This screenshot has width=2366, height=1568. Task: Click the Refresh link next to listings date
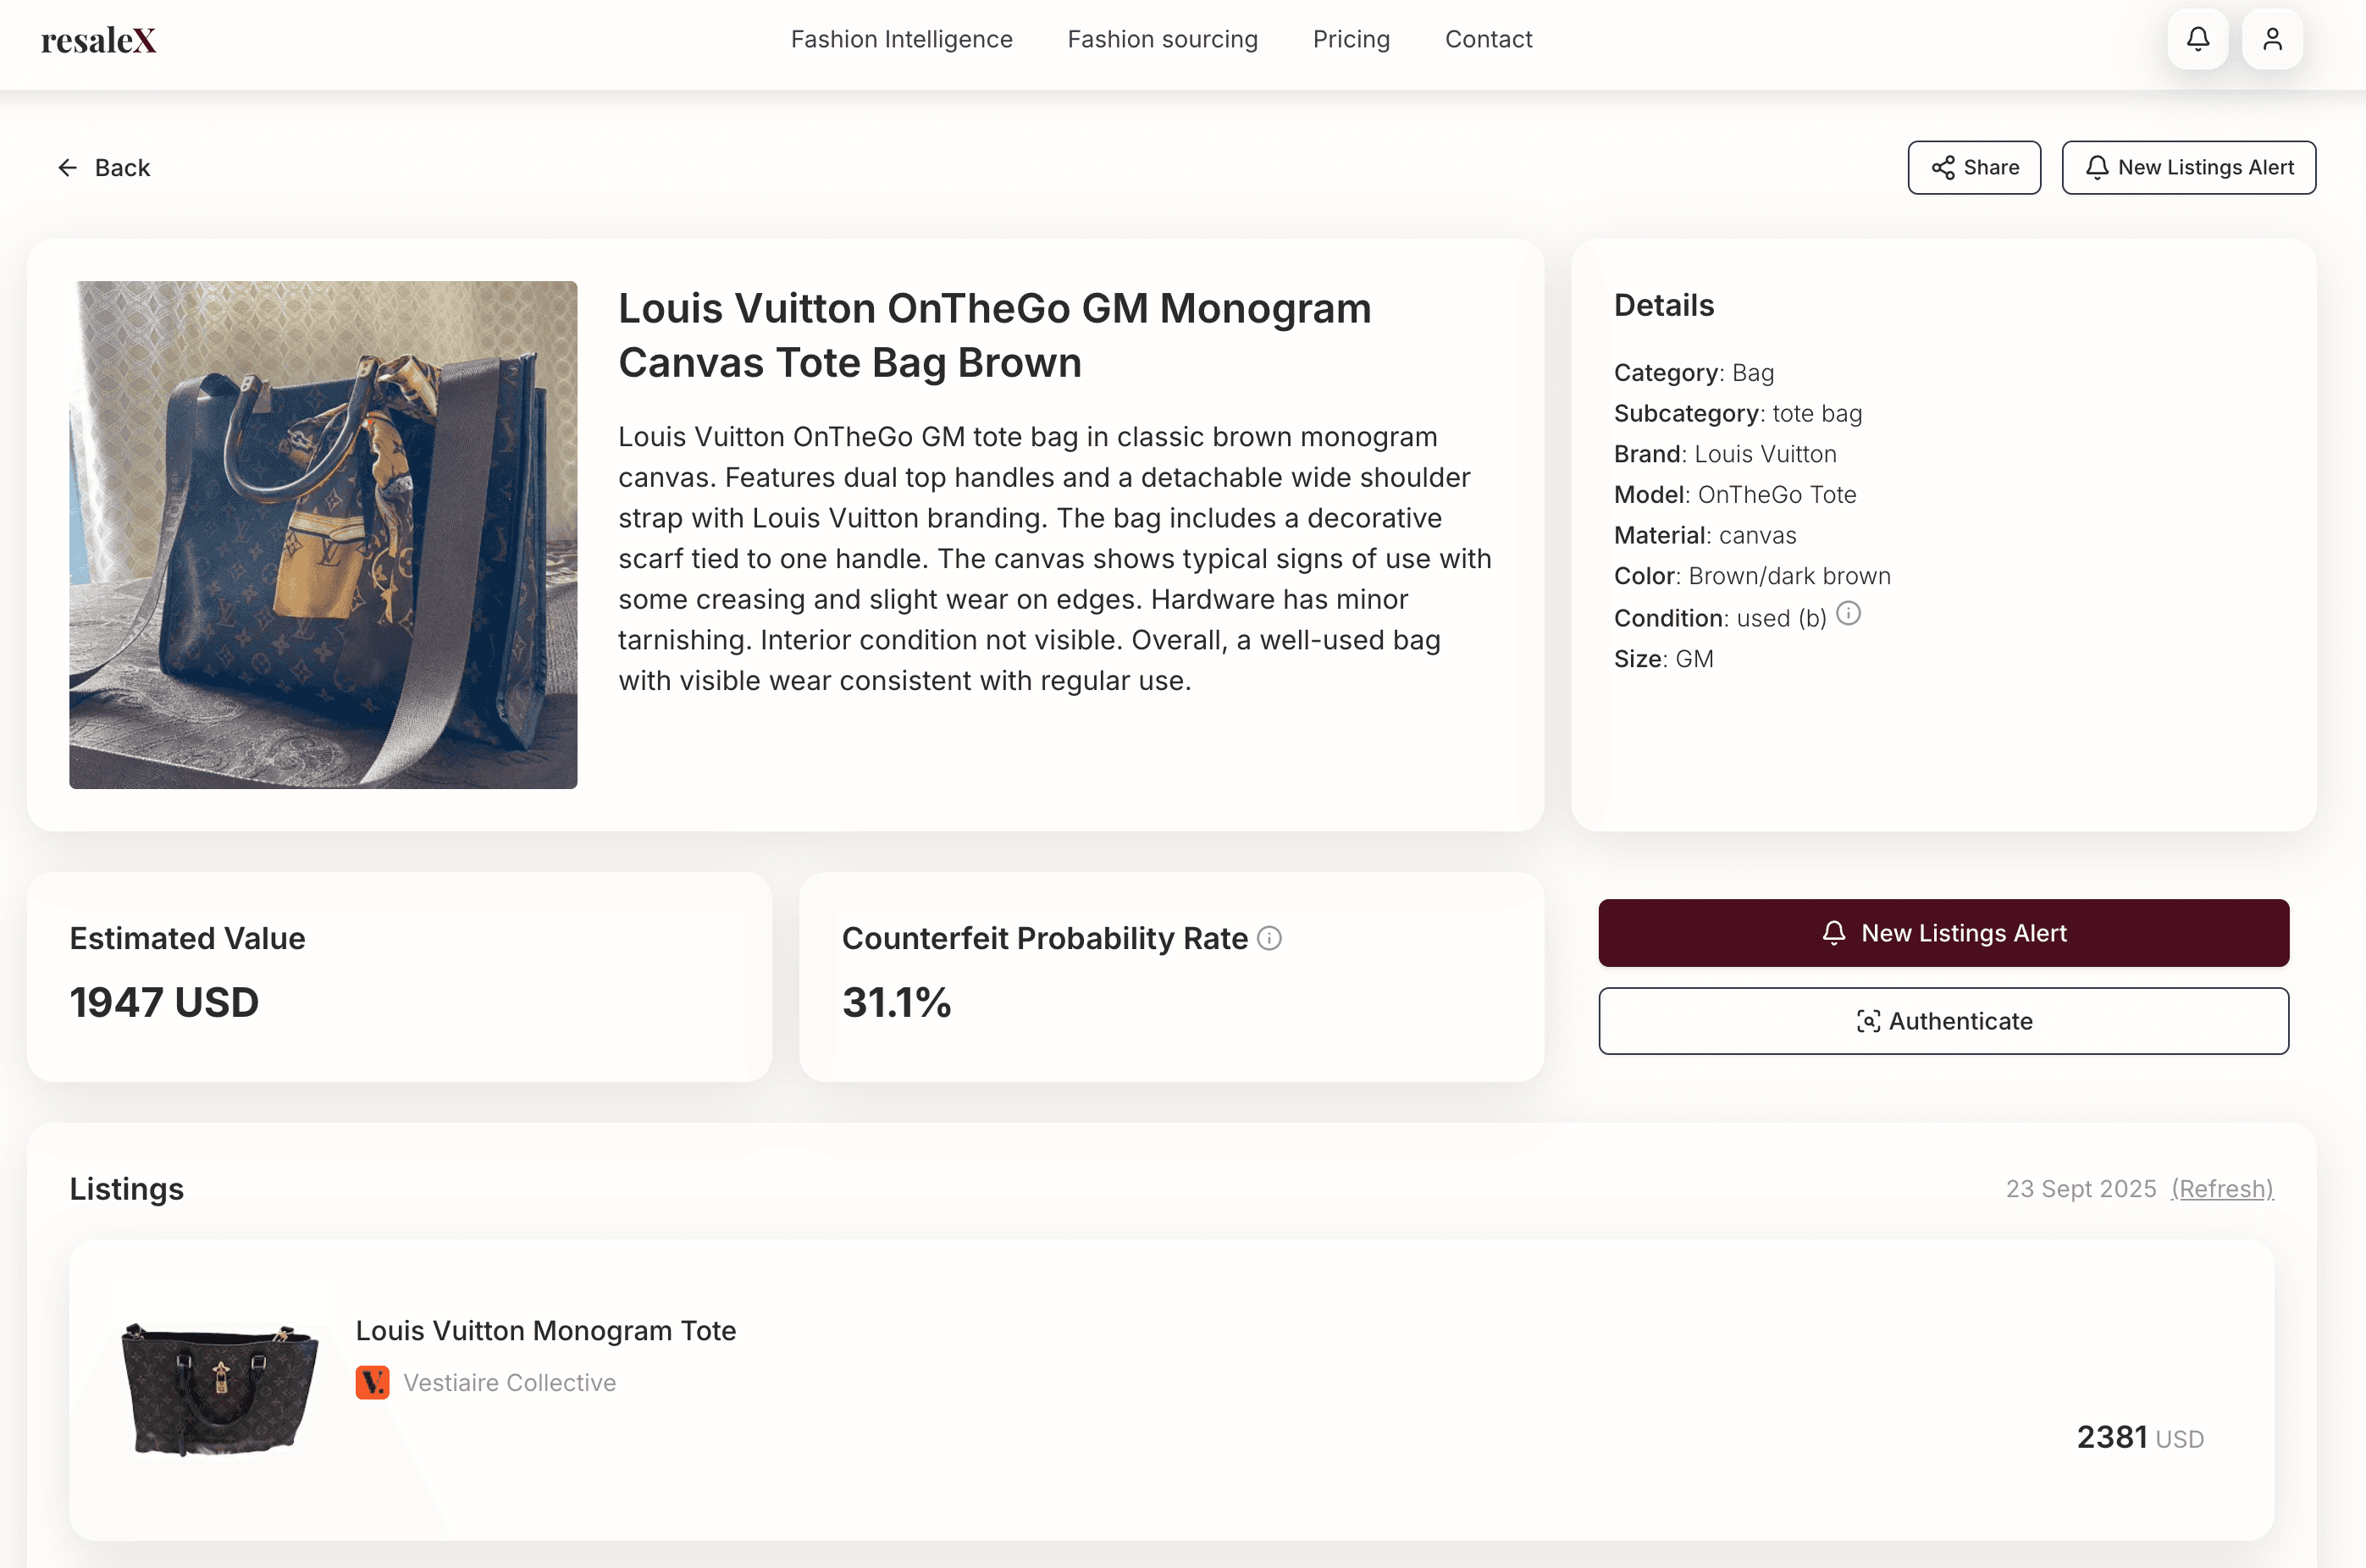[2222, 1189]
